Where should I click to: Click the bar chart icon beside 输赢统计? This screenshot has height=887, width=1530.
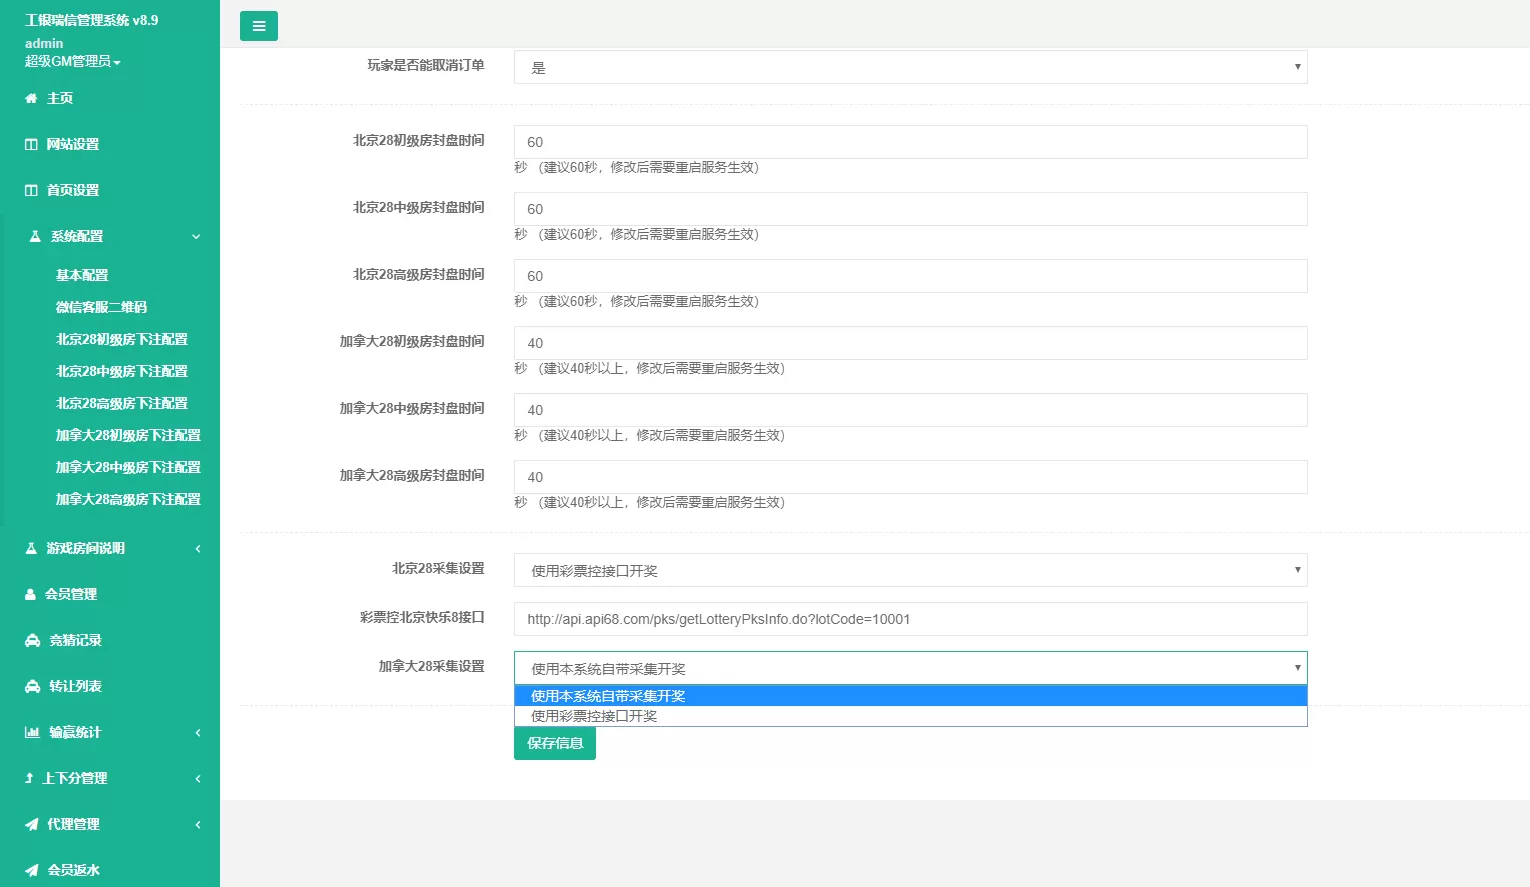[x=32, y=732]
